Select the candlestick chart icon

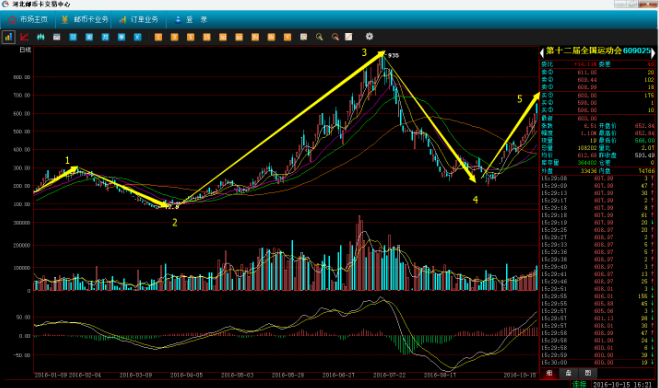(x=40, y=37)
